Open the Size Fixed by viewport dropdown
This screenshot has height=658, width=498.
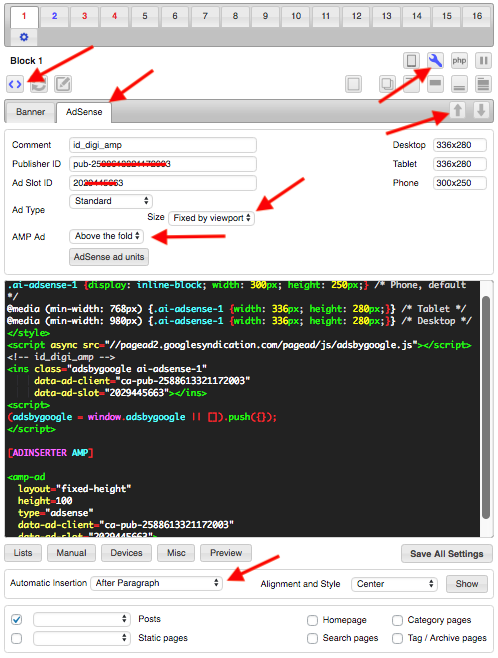click(211, 218)
